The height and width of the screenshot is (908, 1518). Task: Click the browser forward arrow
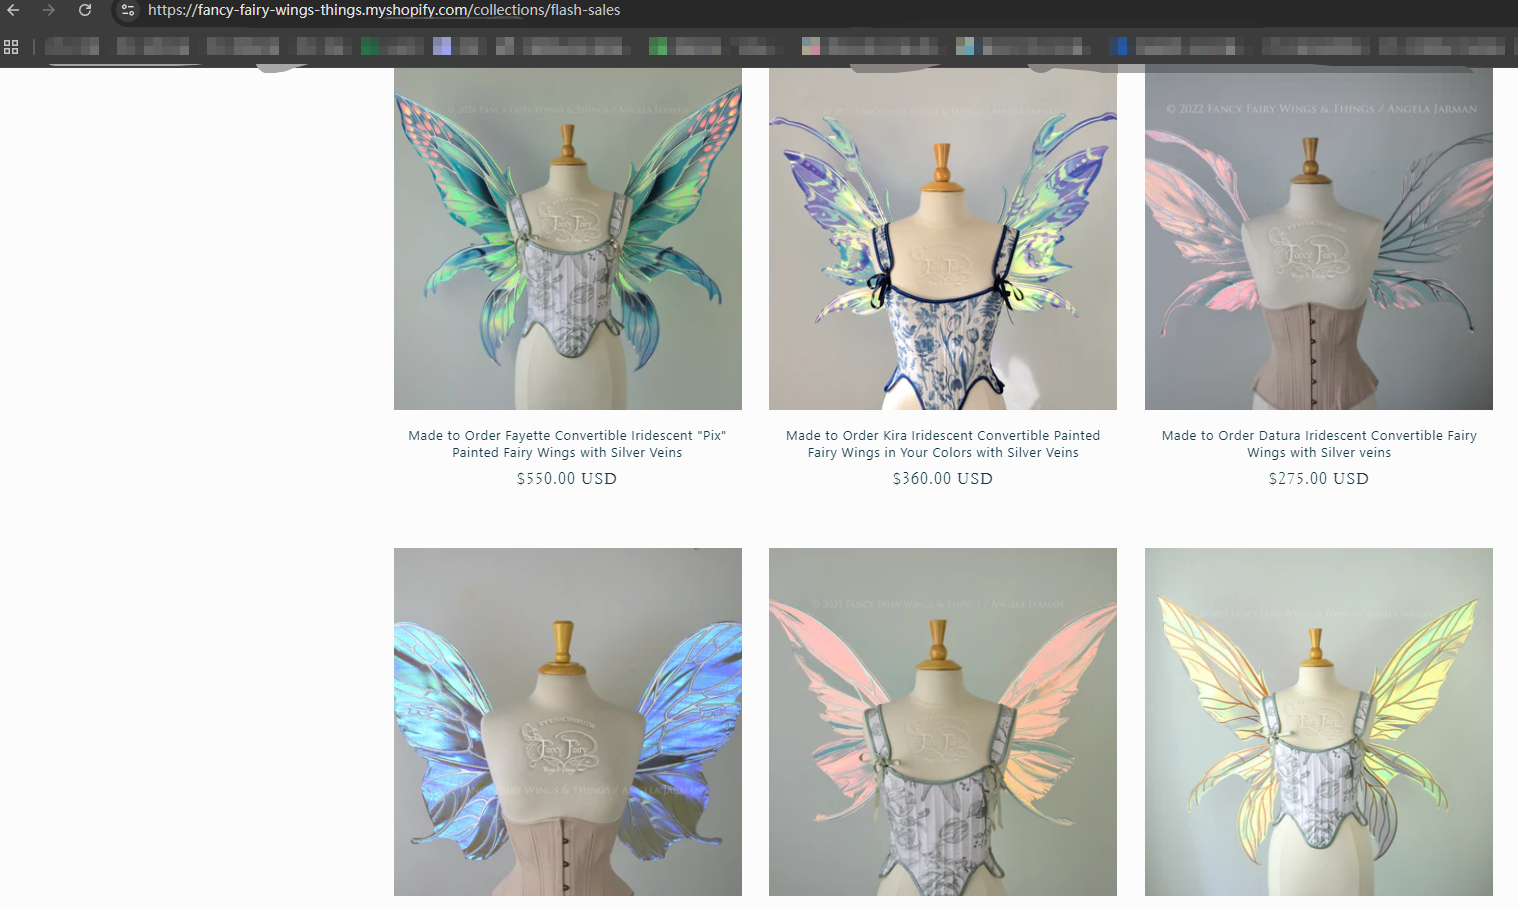[48, 10]
